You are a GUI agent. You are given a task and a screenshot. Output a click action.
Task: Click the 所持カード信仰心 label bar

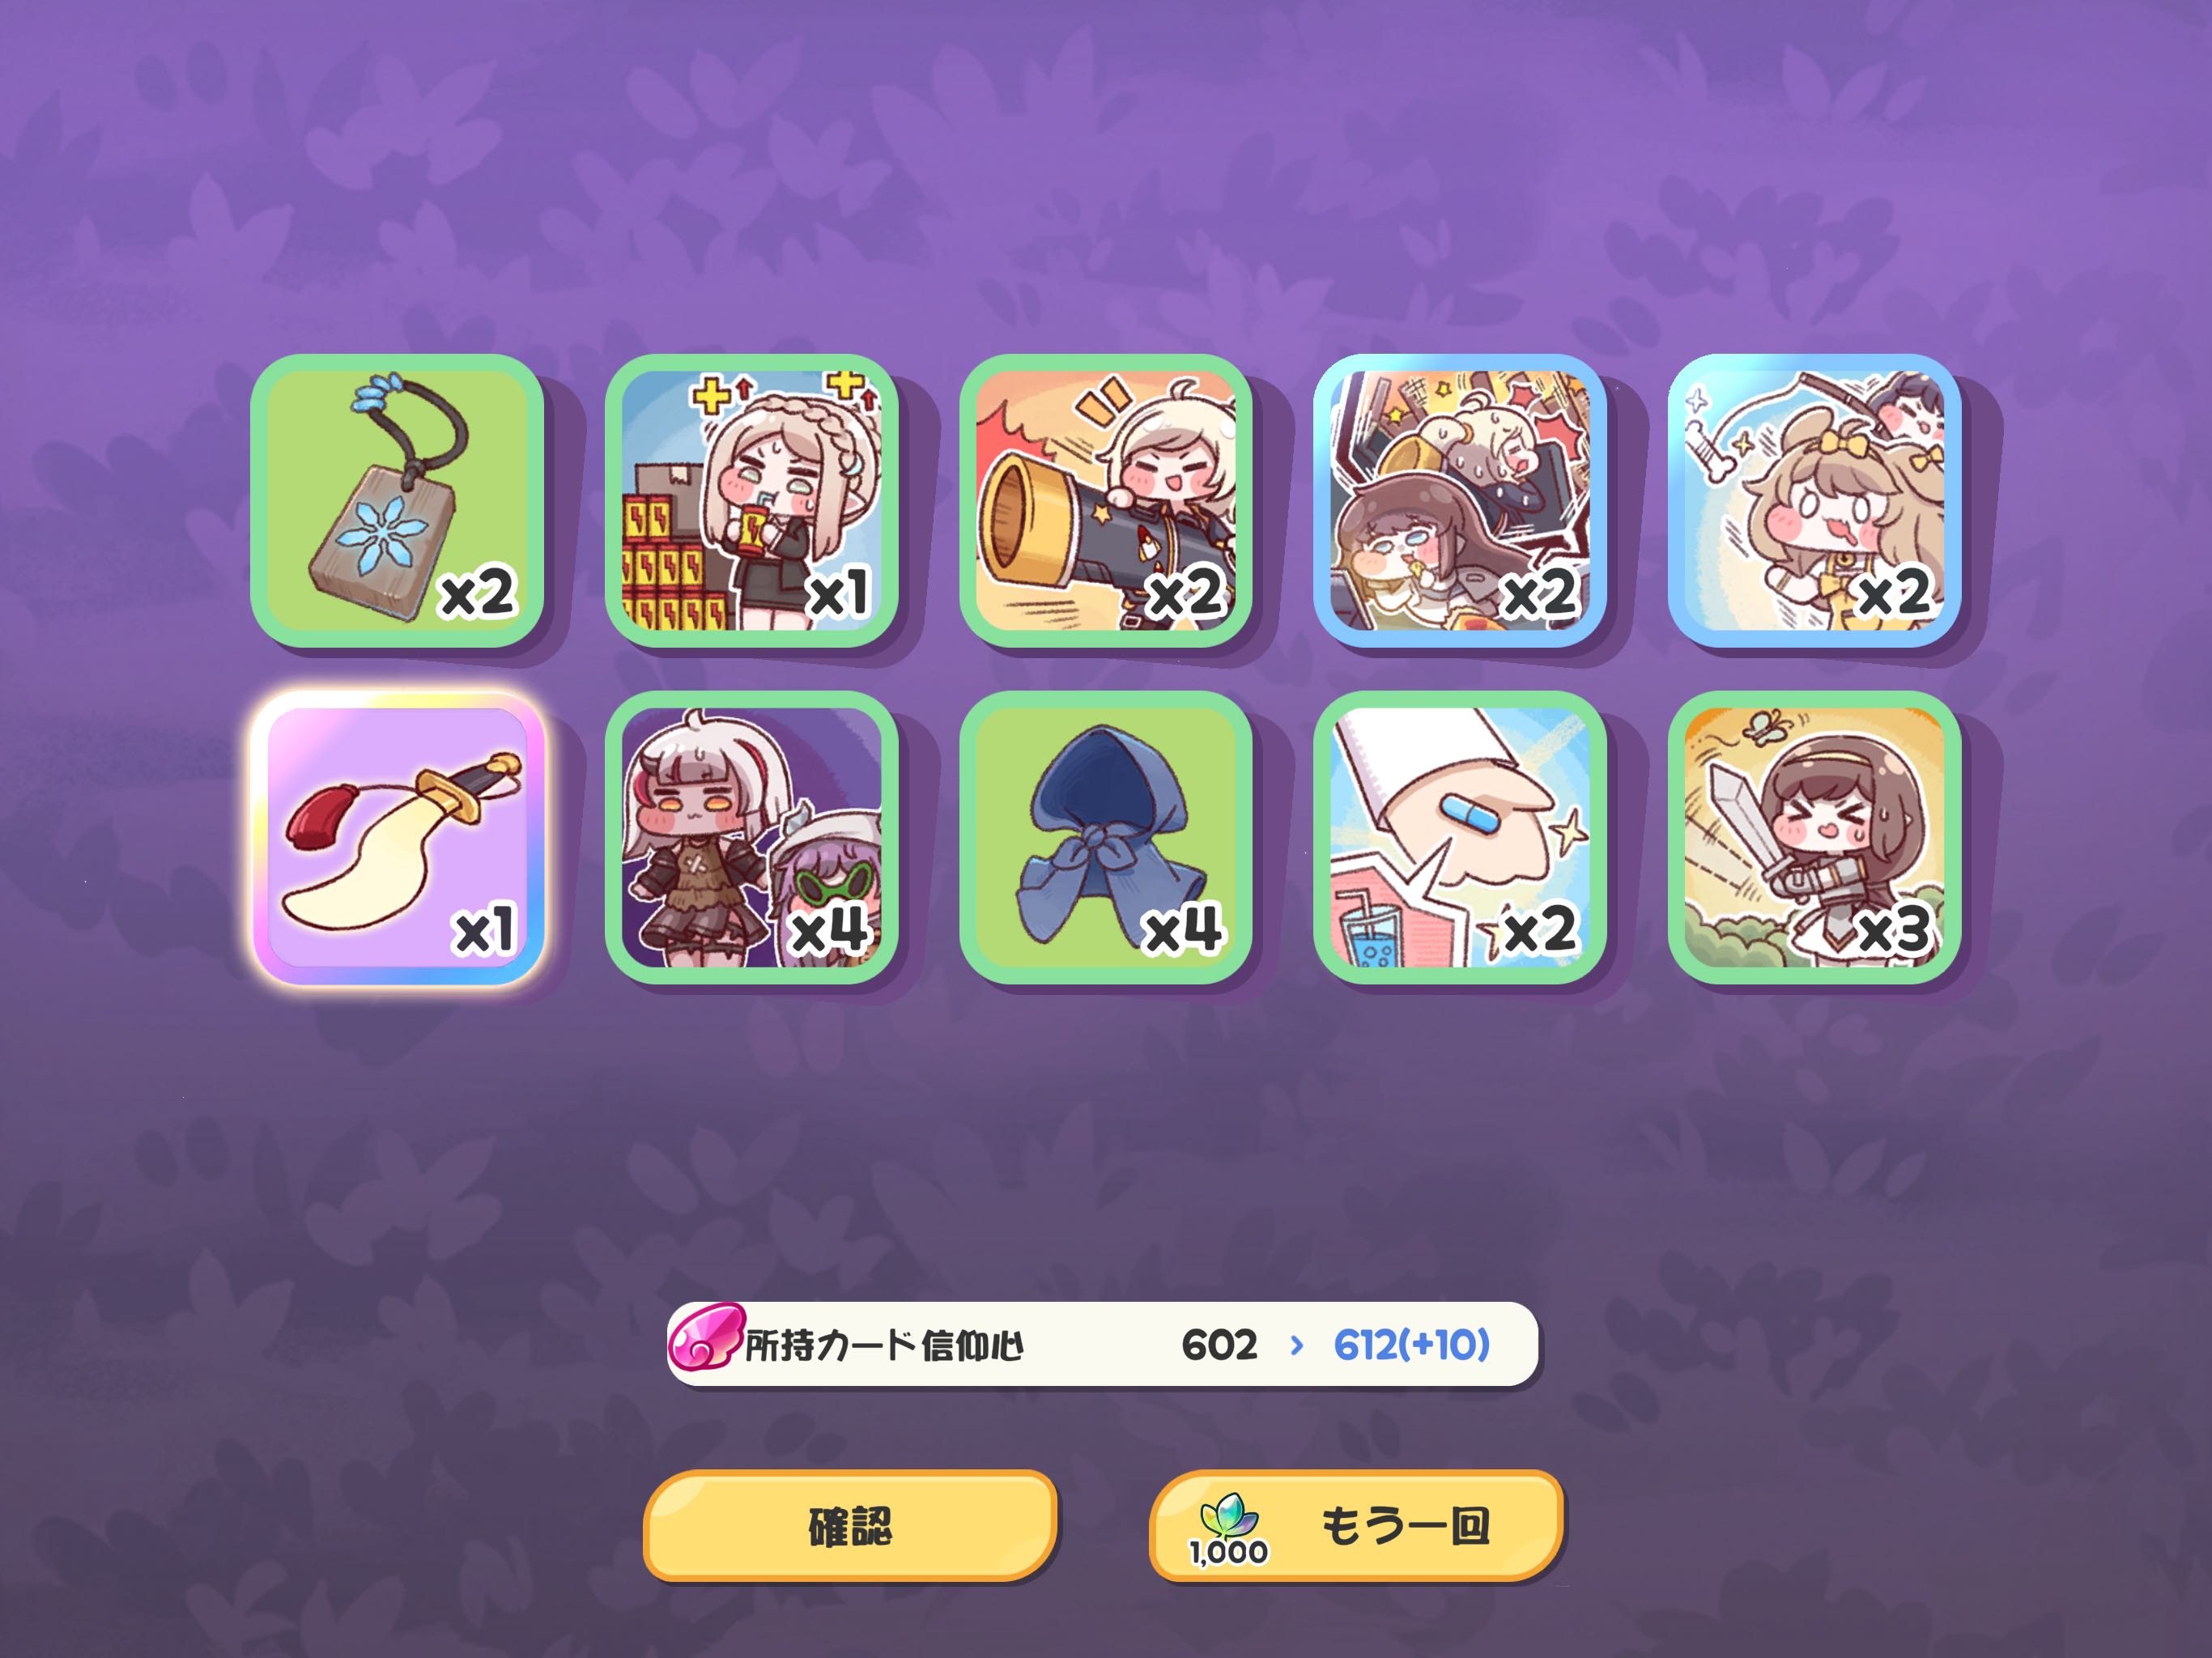[1102, 1344]
